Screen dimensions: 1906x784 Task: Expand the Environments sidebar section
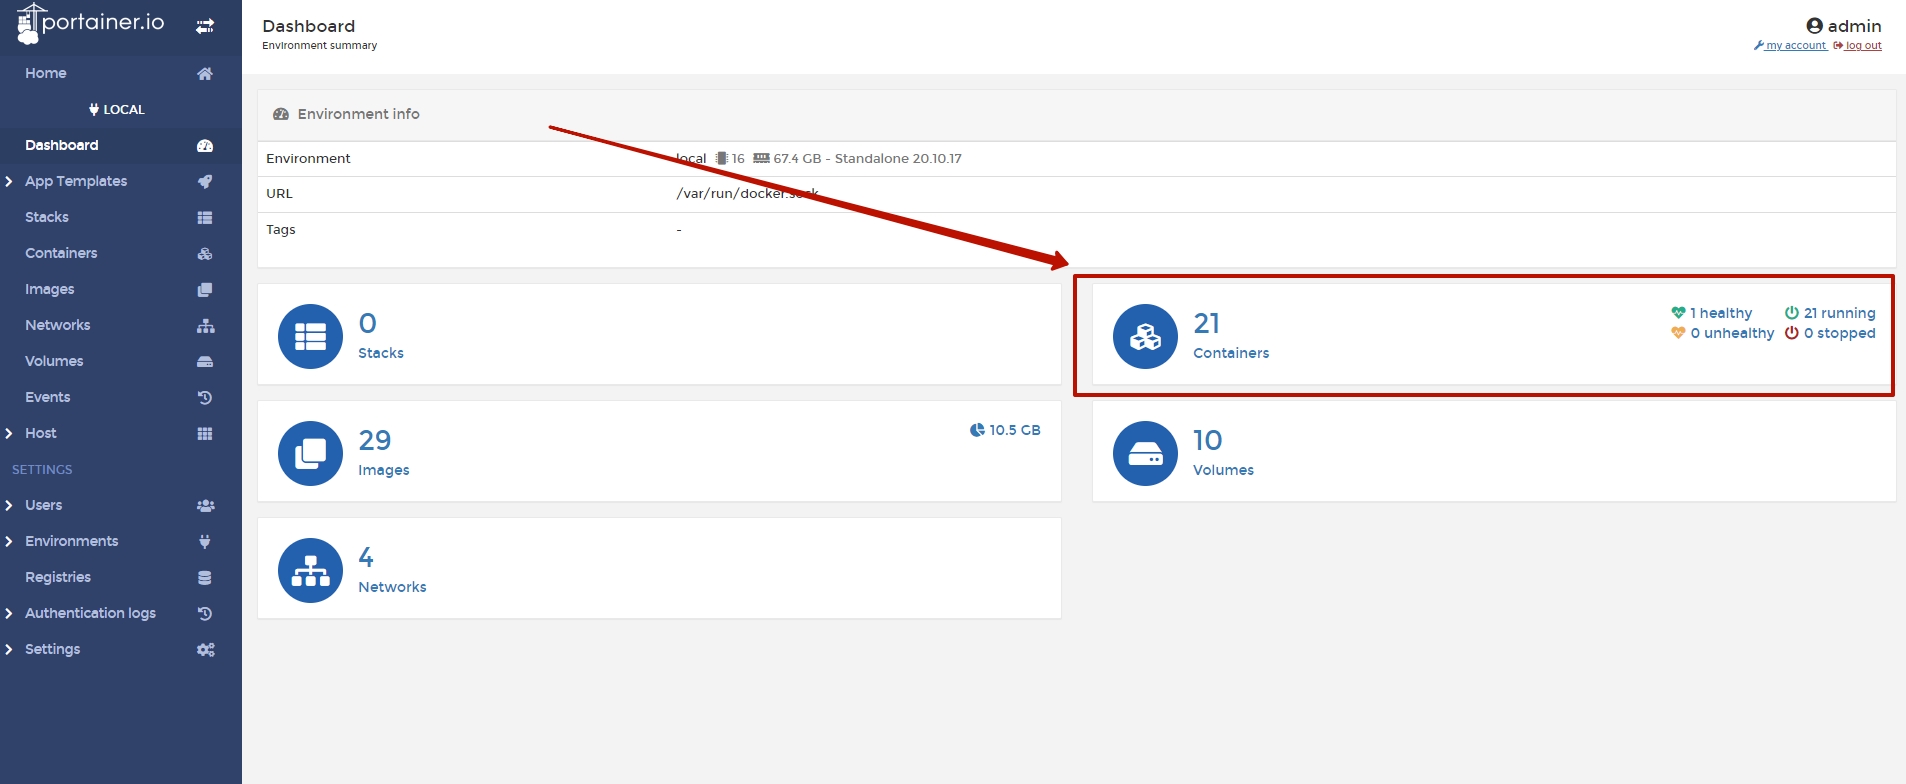pos(9,542)
